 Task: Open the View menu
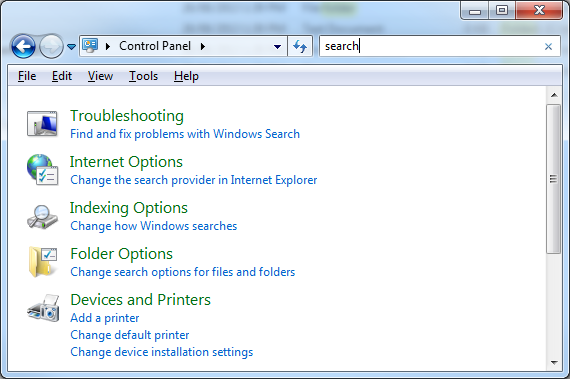[x=100, y=76]
